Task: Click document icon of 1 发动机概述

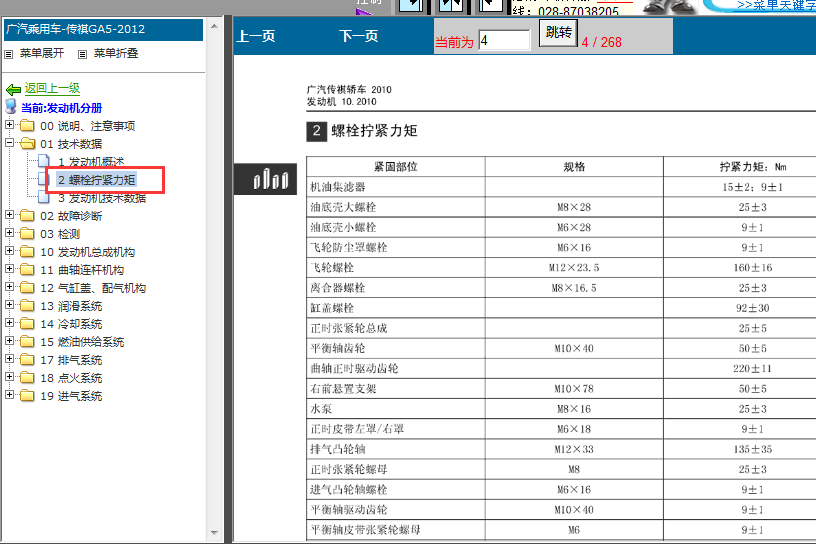Action: point(44,161)
